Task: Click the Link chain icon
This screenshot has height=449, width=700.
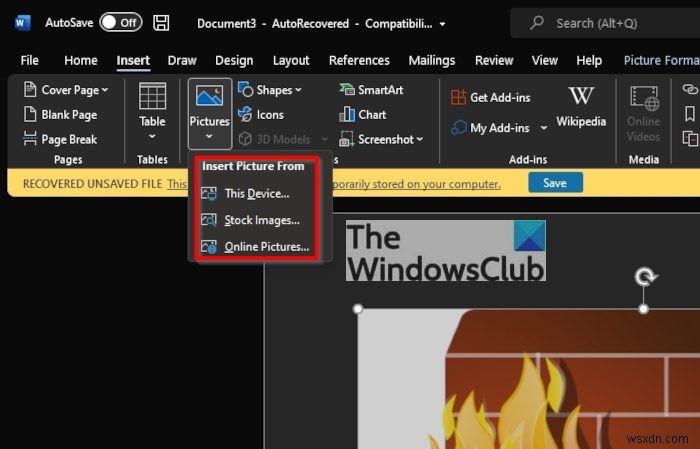Action: [690, 89]
